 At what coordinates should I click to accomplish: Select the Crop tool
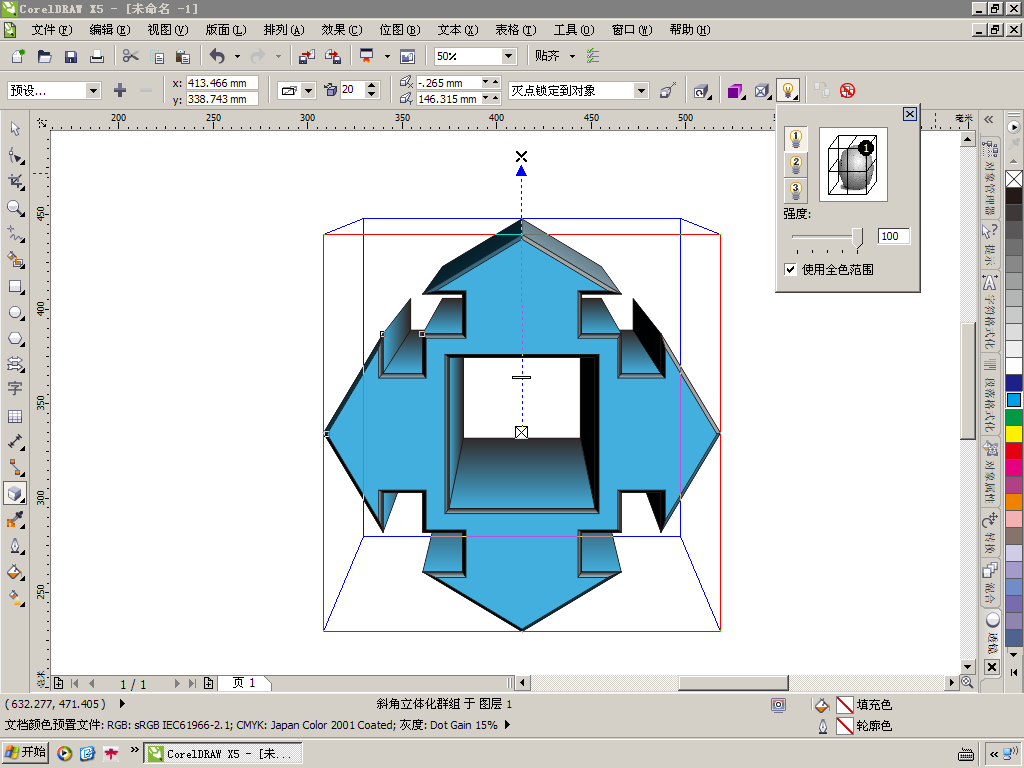click(15, 182)
